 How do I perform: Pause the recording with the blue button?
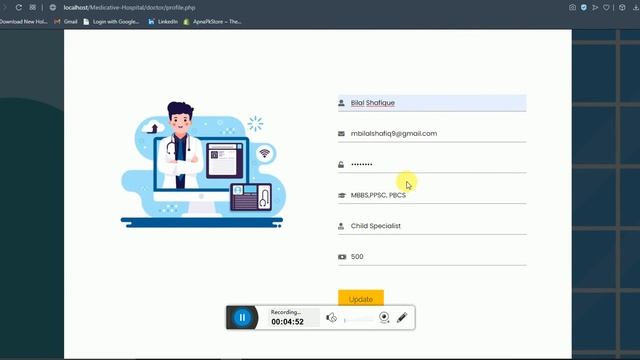coord(242,318)
